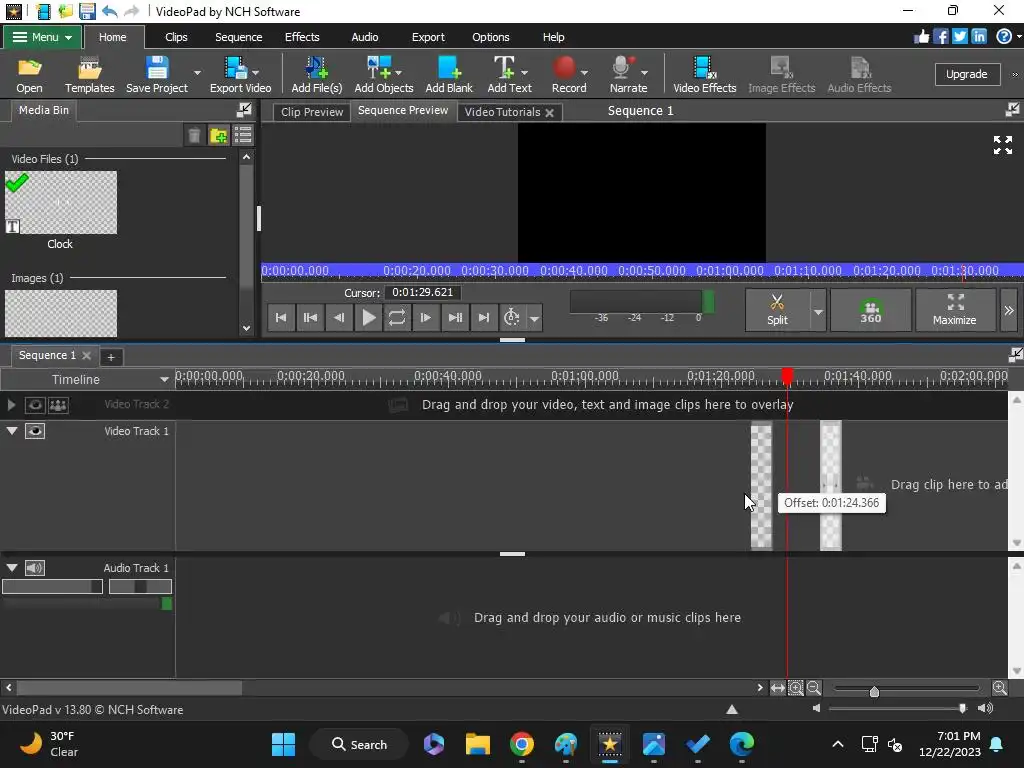The height and width of the screenshot is (768, 1024).
Task: Toggle loop playback
Action: click(396, 318)
